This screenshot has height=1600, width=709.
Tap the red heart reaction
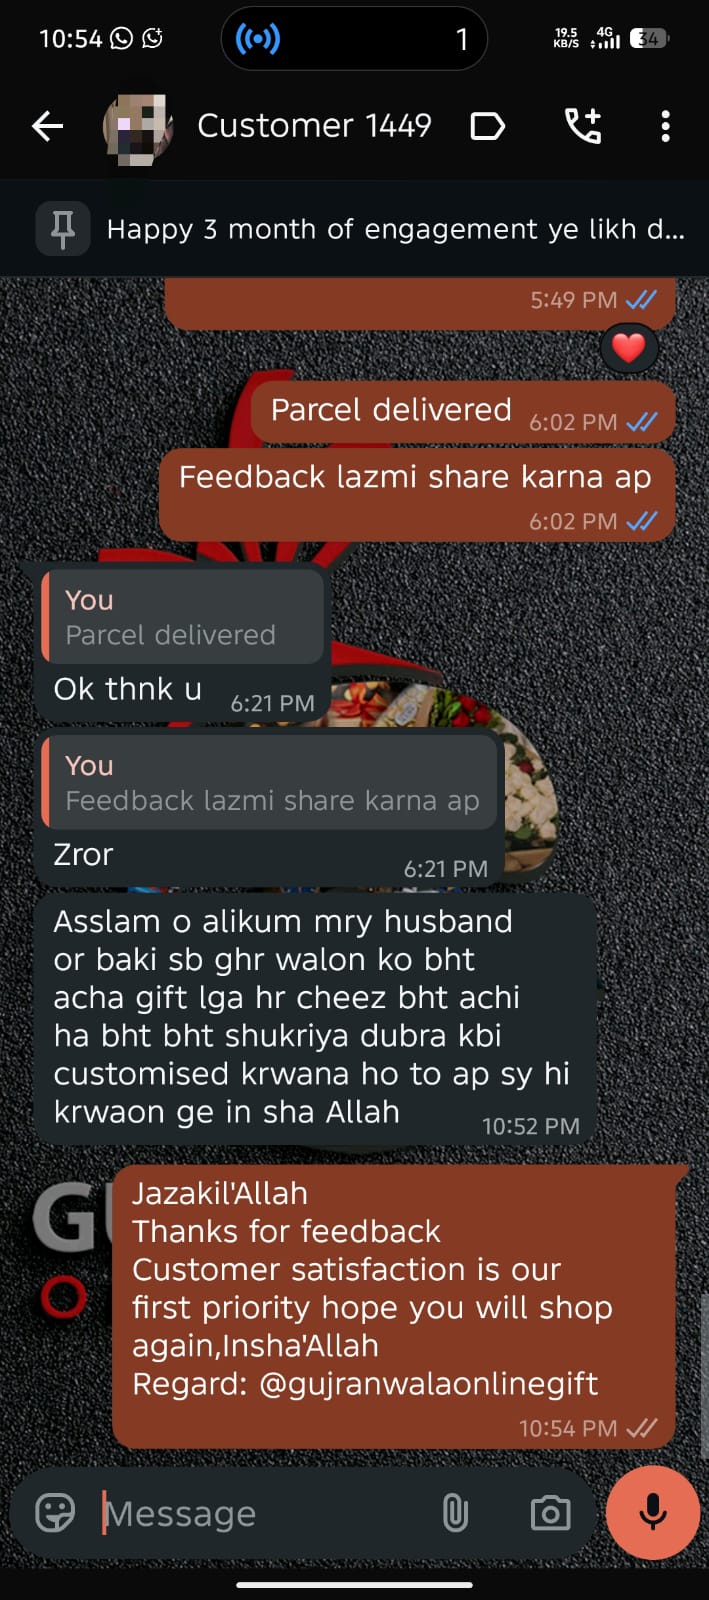pos(629,348)
